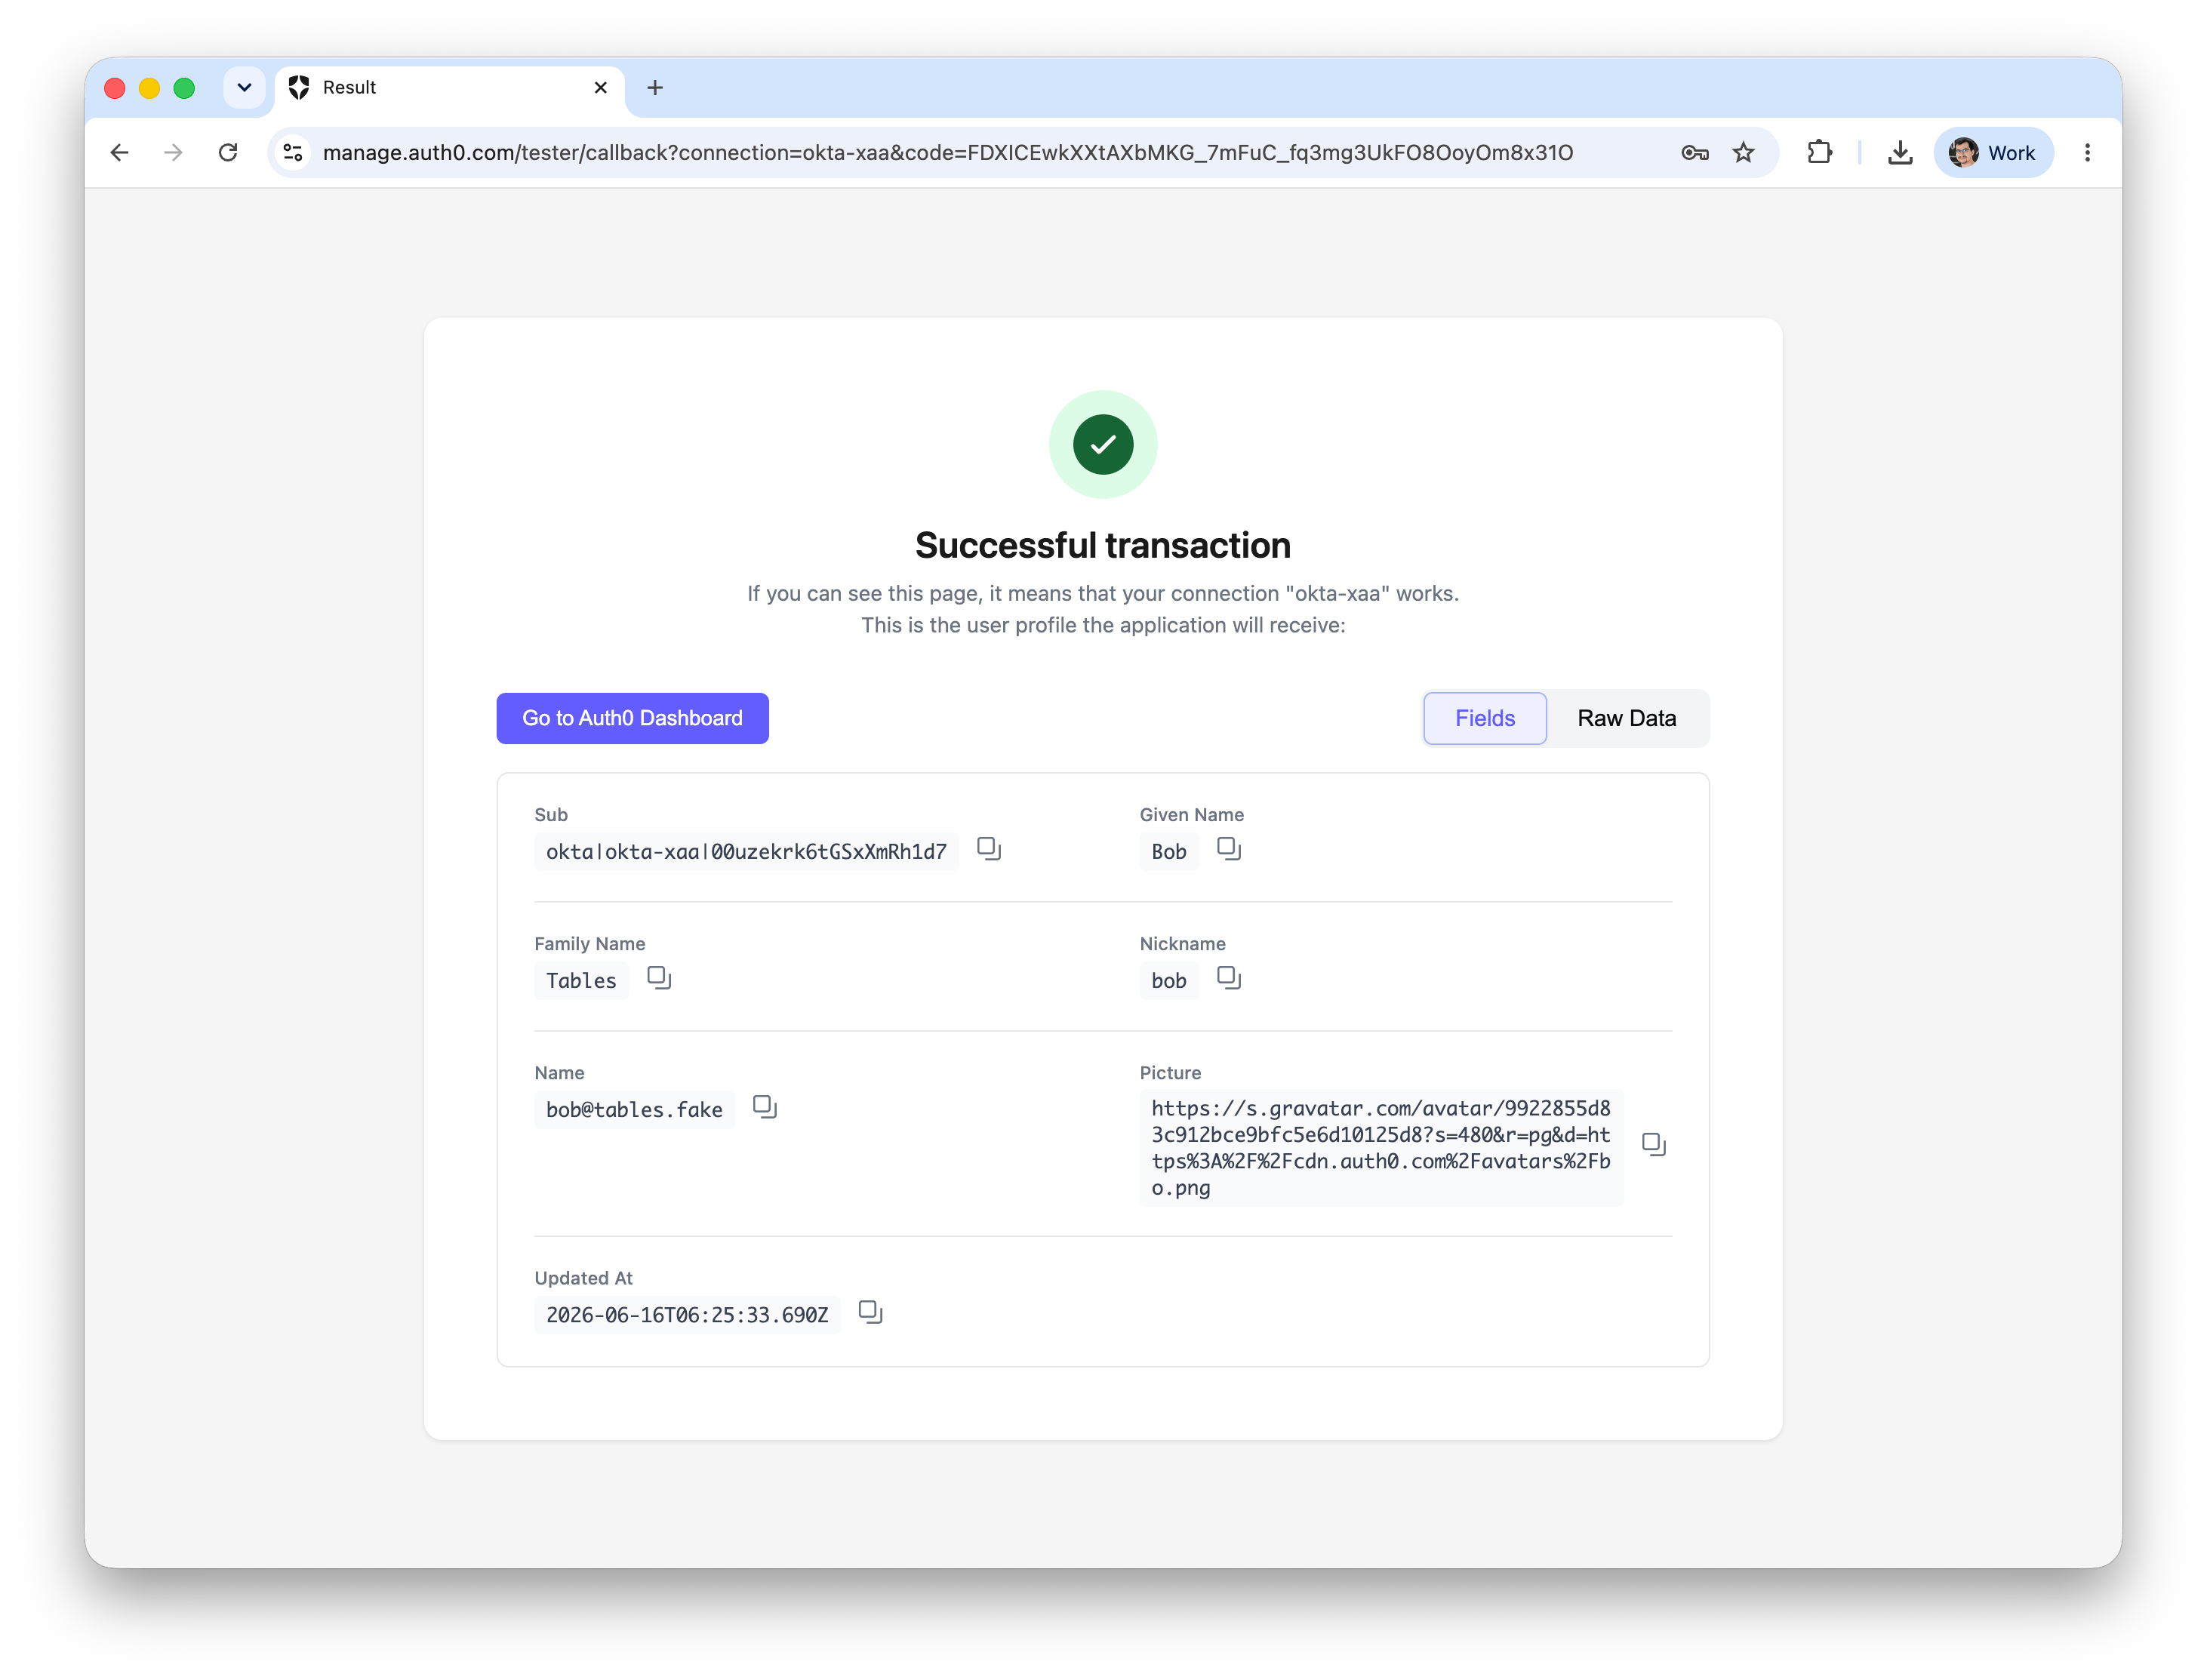Click the Nickname value bob
Viewport: 2207px width, 1680px height.
(1168, 980)
